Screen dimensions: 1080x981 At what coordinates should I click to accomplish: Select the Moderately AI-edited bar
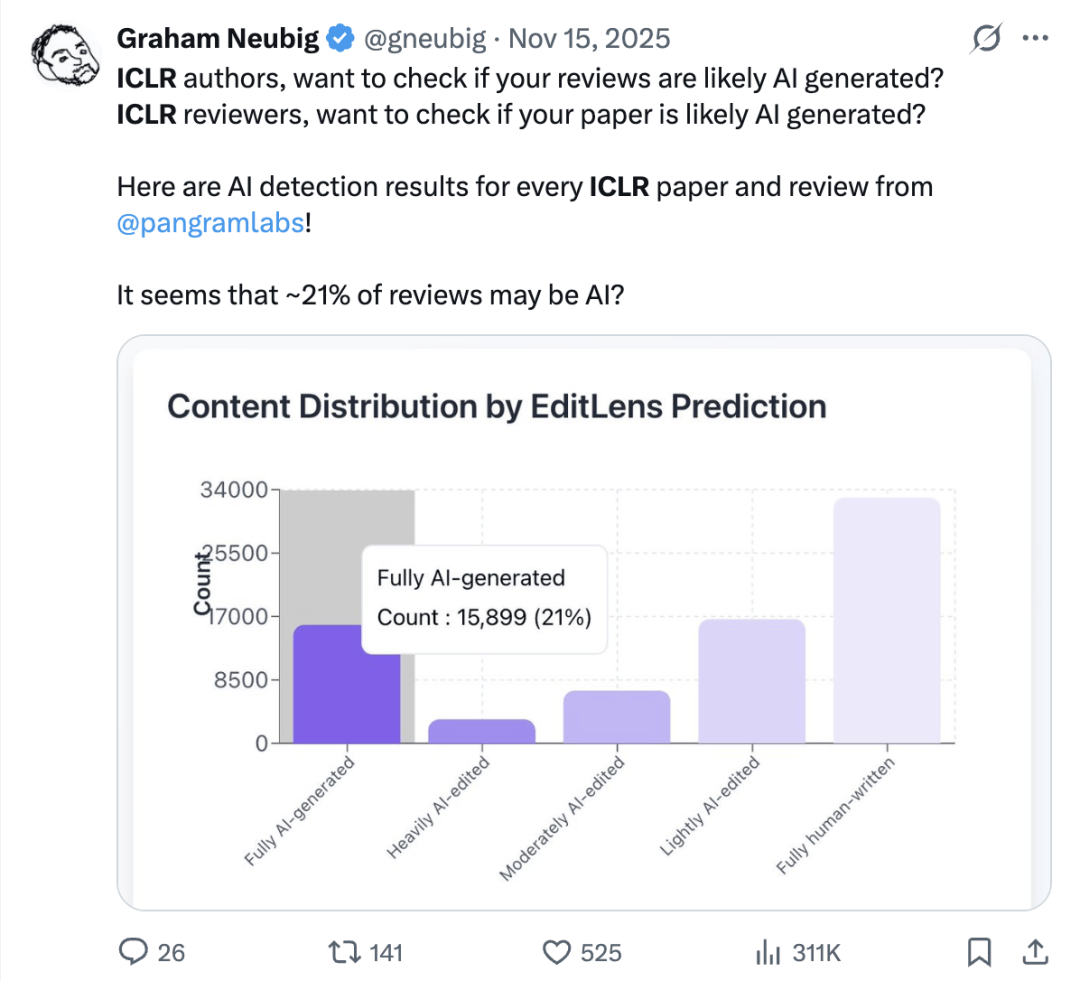[616, 717]
